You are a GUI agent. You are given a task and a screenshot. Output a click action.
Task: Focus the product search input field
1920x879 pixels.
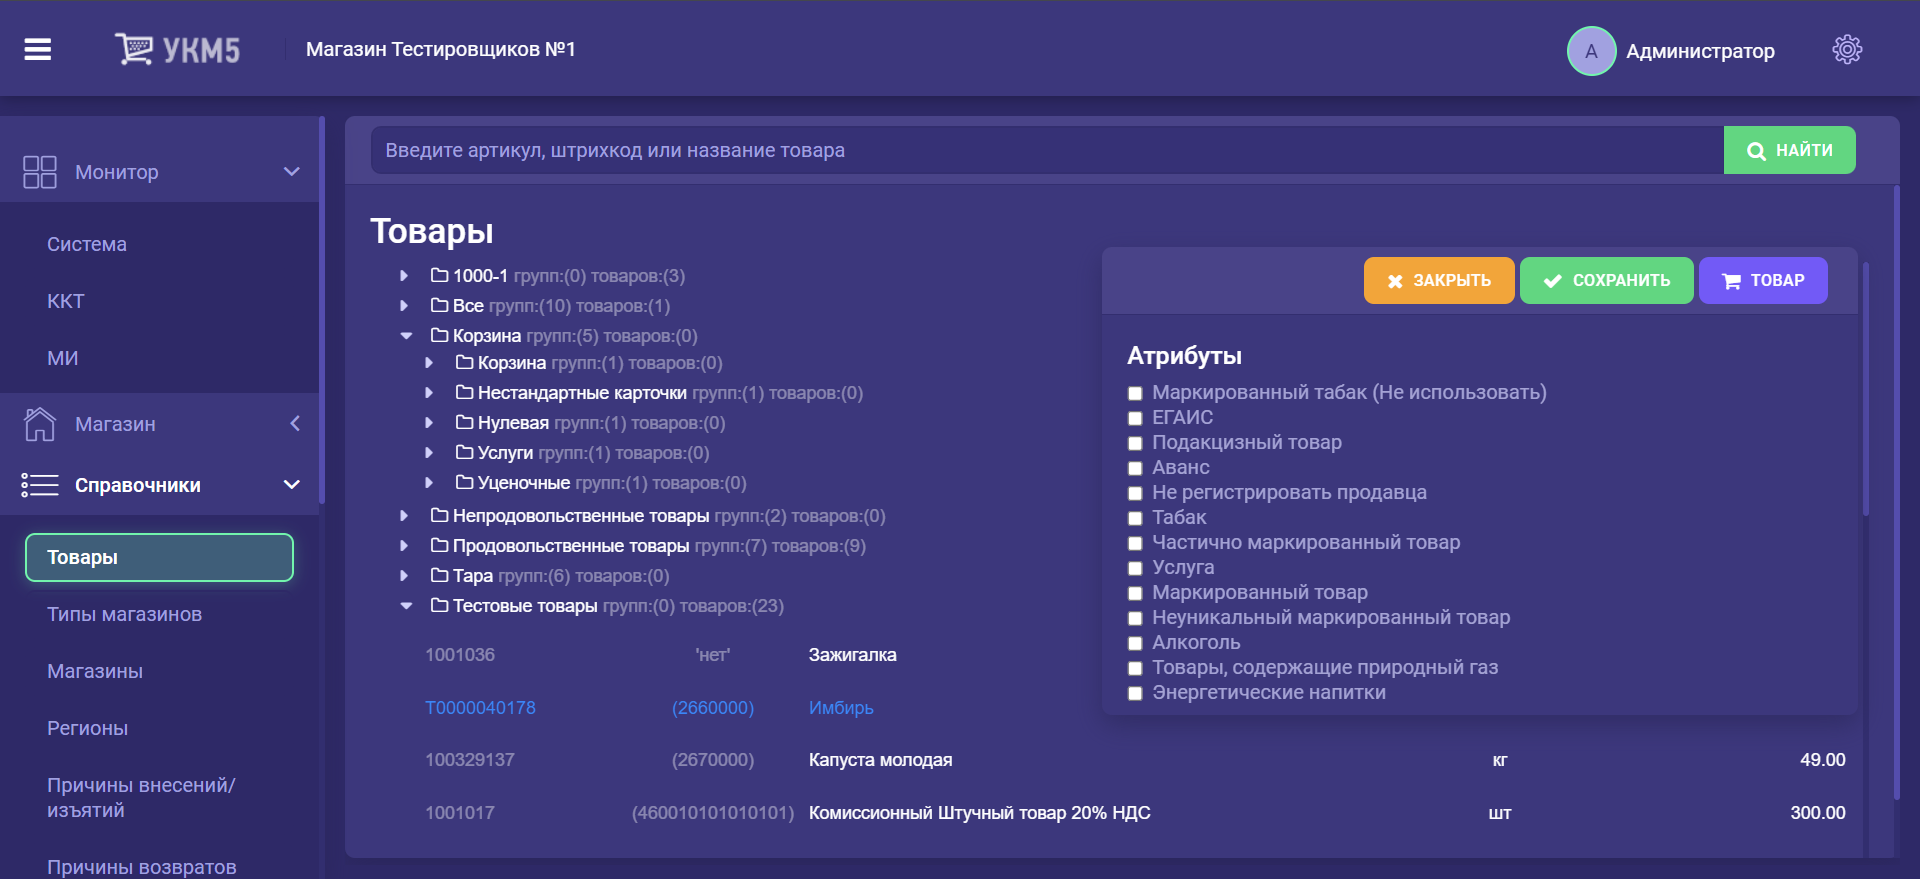(1046, 150)
